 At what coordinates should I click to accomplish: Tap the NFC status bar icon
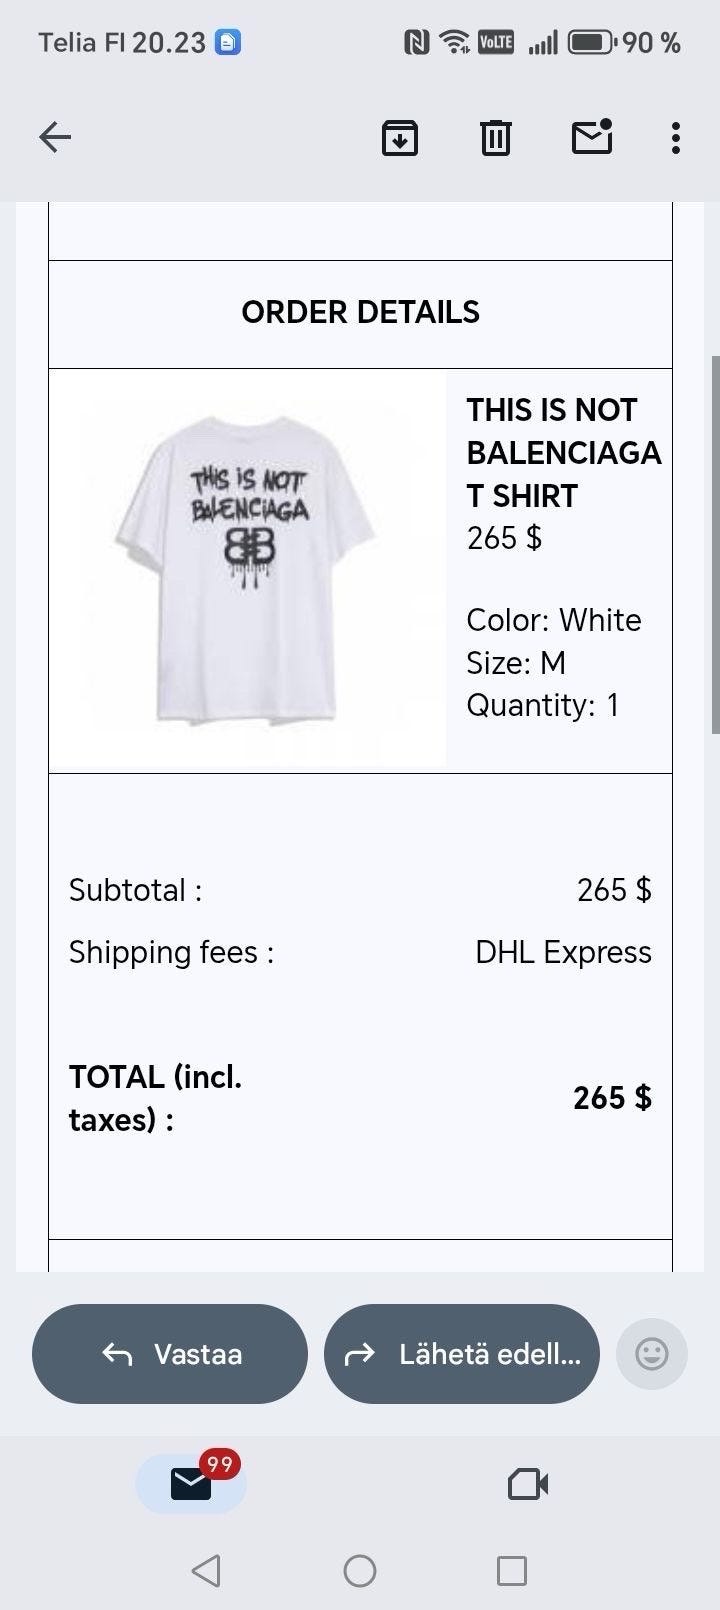point(416,42)
